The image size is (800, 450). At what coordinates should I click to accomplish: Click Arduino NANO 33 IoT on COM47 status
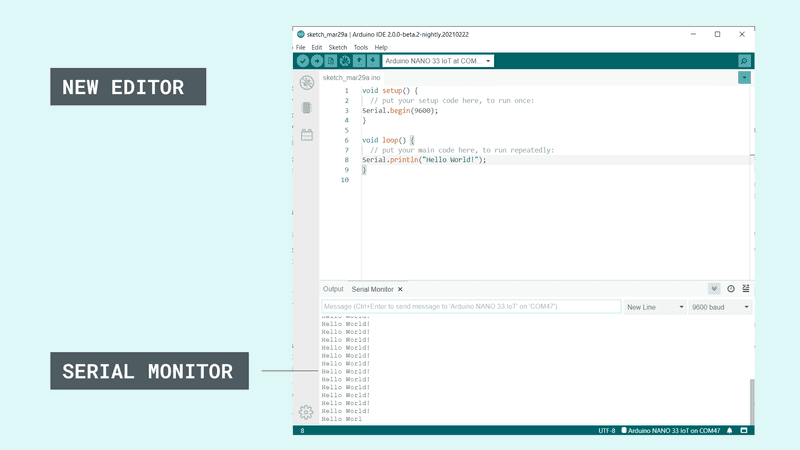coord(670,431)
